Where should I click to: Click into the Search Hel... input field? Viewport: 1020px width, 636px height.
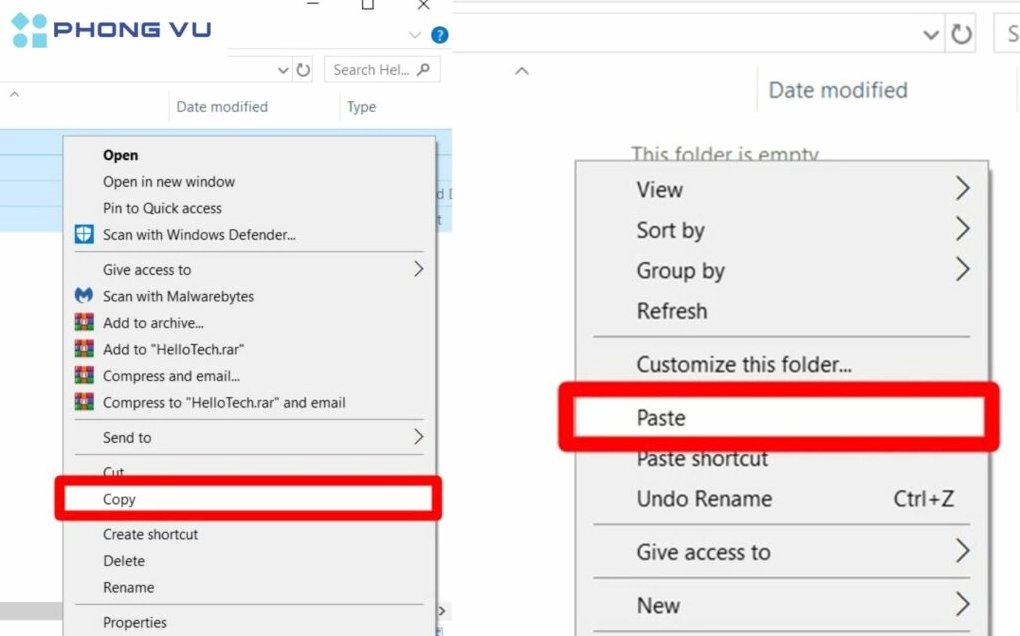[368, 70]
